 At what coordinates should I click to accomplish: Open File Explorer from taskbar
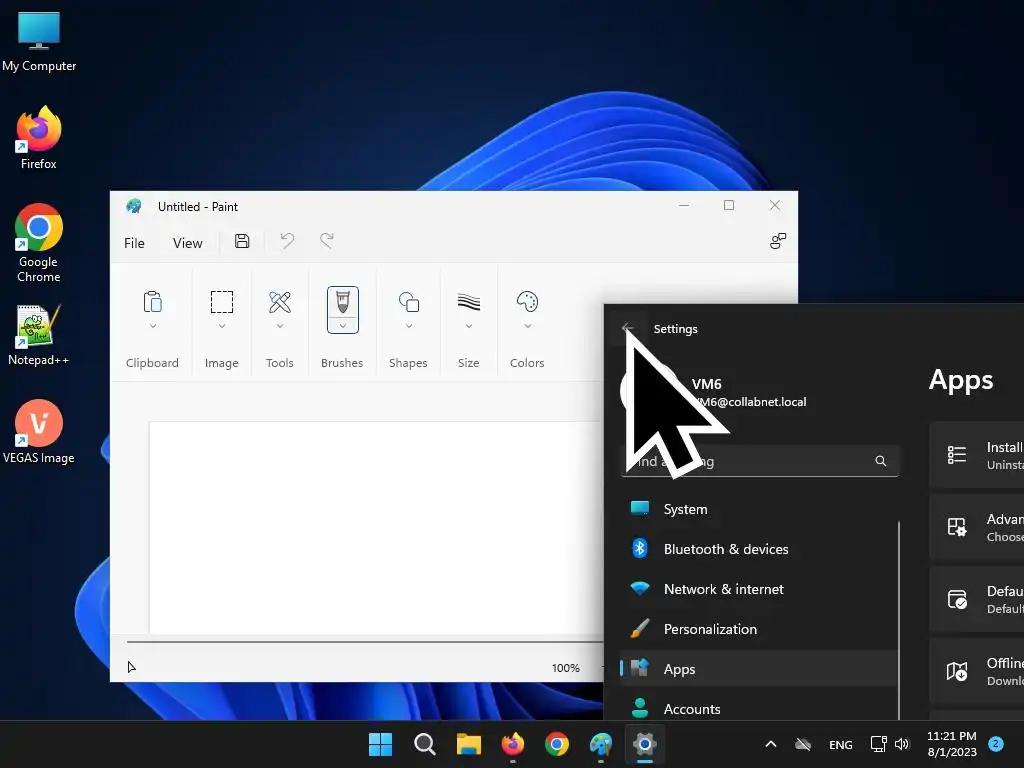coord(468,744)
